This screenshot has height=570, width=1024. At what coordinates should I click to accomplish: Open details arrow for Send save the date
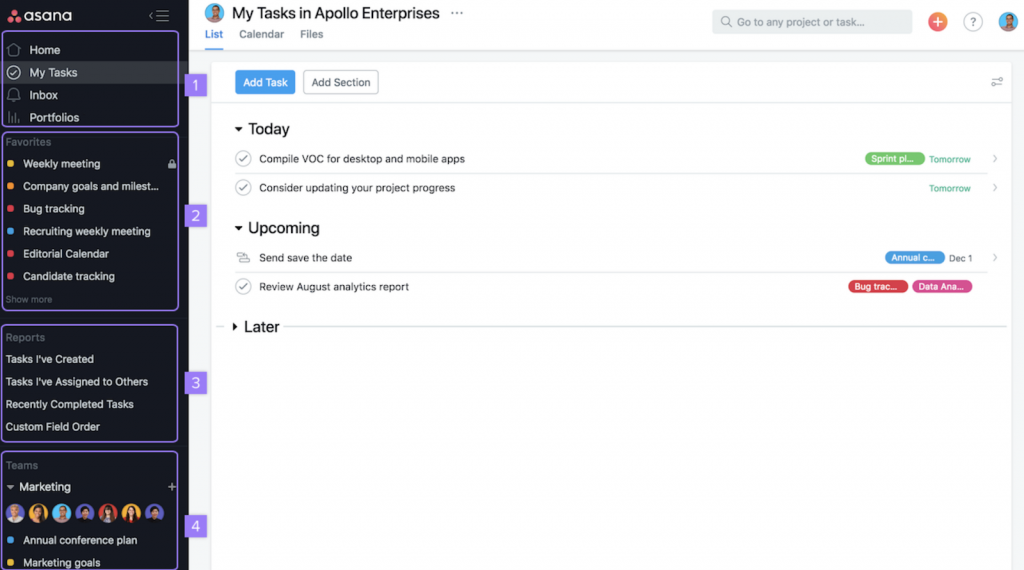pyautogui.click(x=995, y=258)
